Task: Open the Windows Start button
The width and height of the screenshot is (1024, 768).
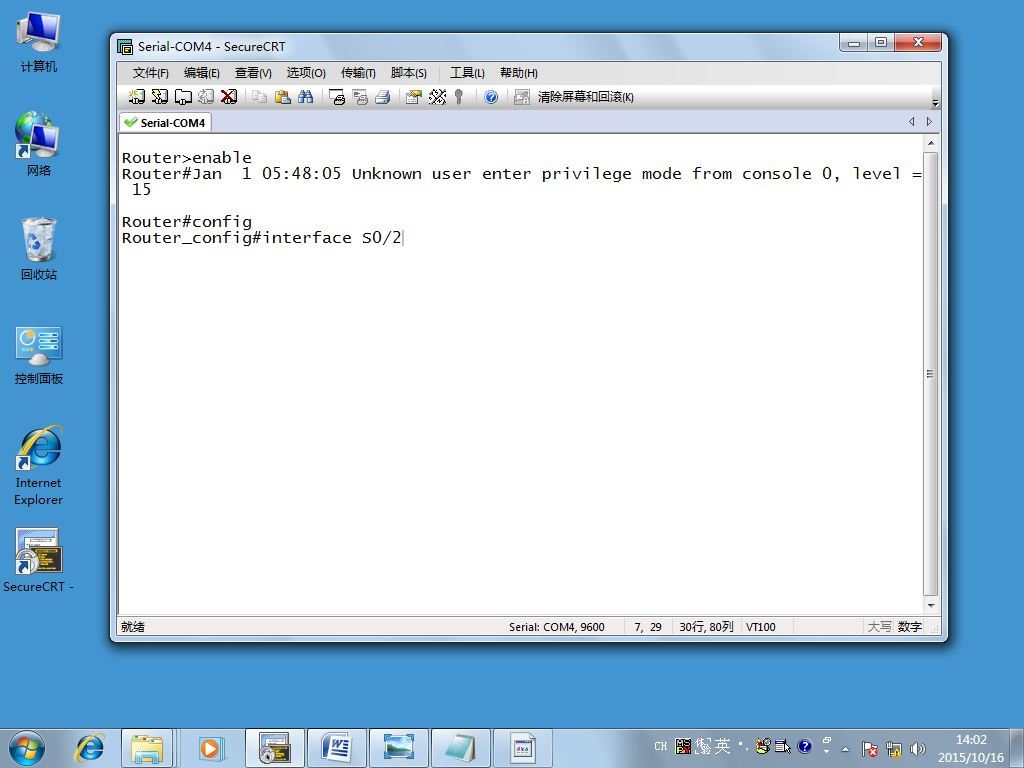Action: (27, 748)
